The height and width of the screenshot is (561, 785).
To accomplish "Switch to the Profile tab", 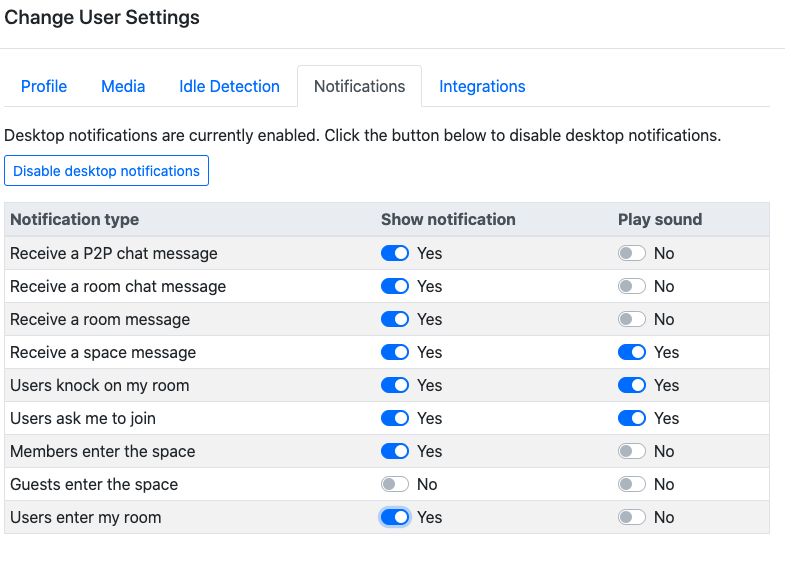I will pos(44,87).
